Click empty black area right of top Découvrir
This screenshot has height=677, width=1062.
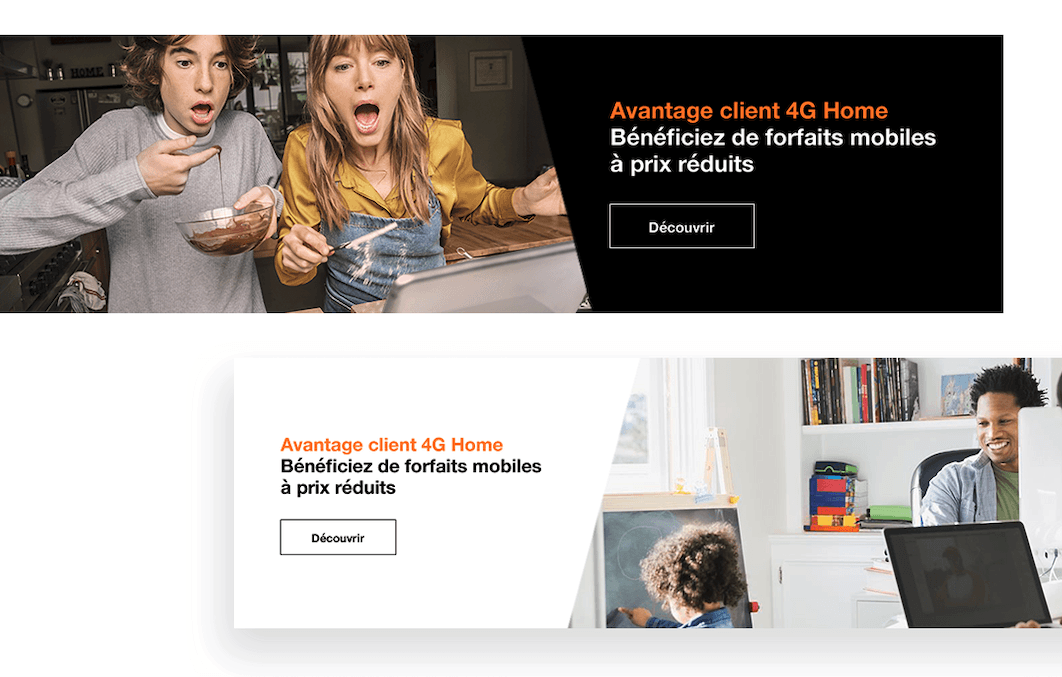(880, 227)
